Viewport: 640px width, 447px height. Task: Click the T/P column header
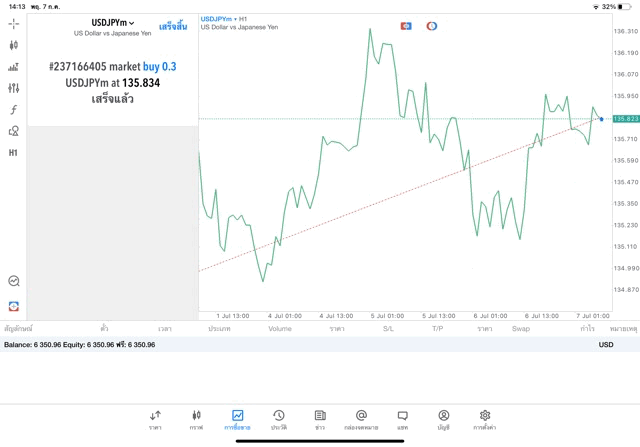(x=438, y=329)
